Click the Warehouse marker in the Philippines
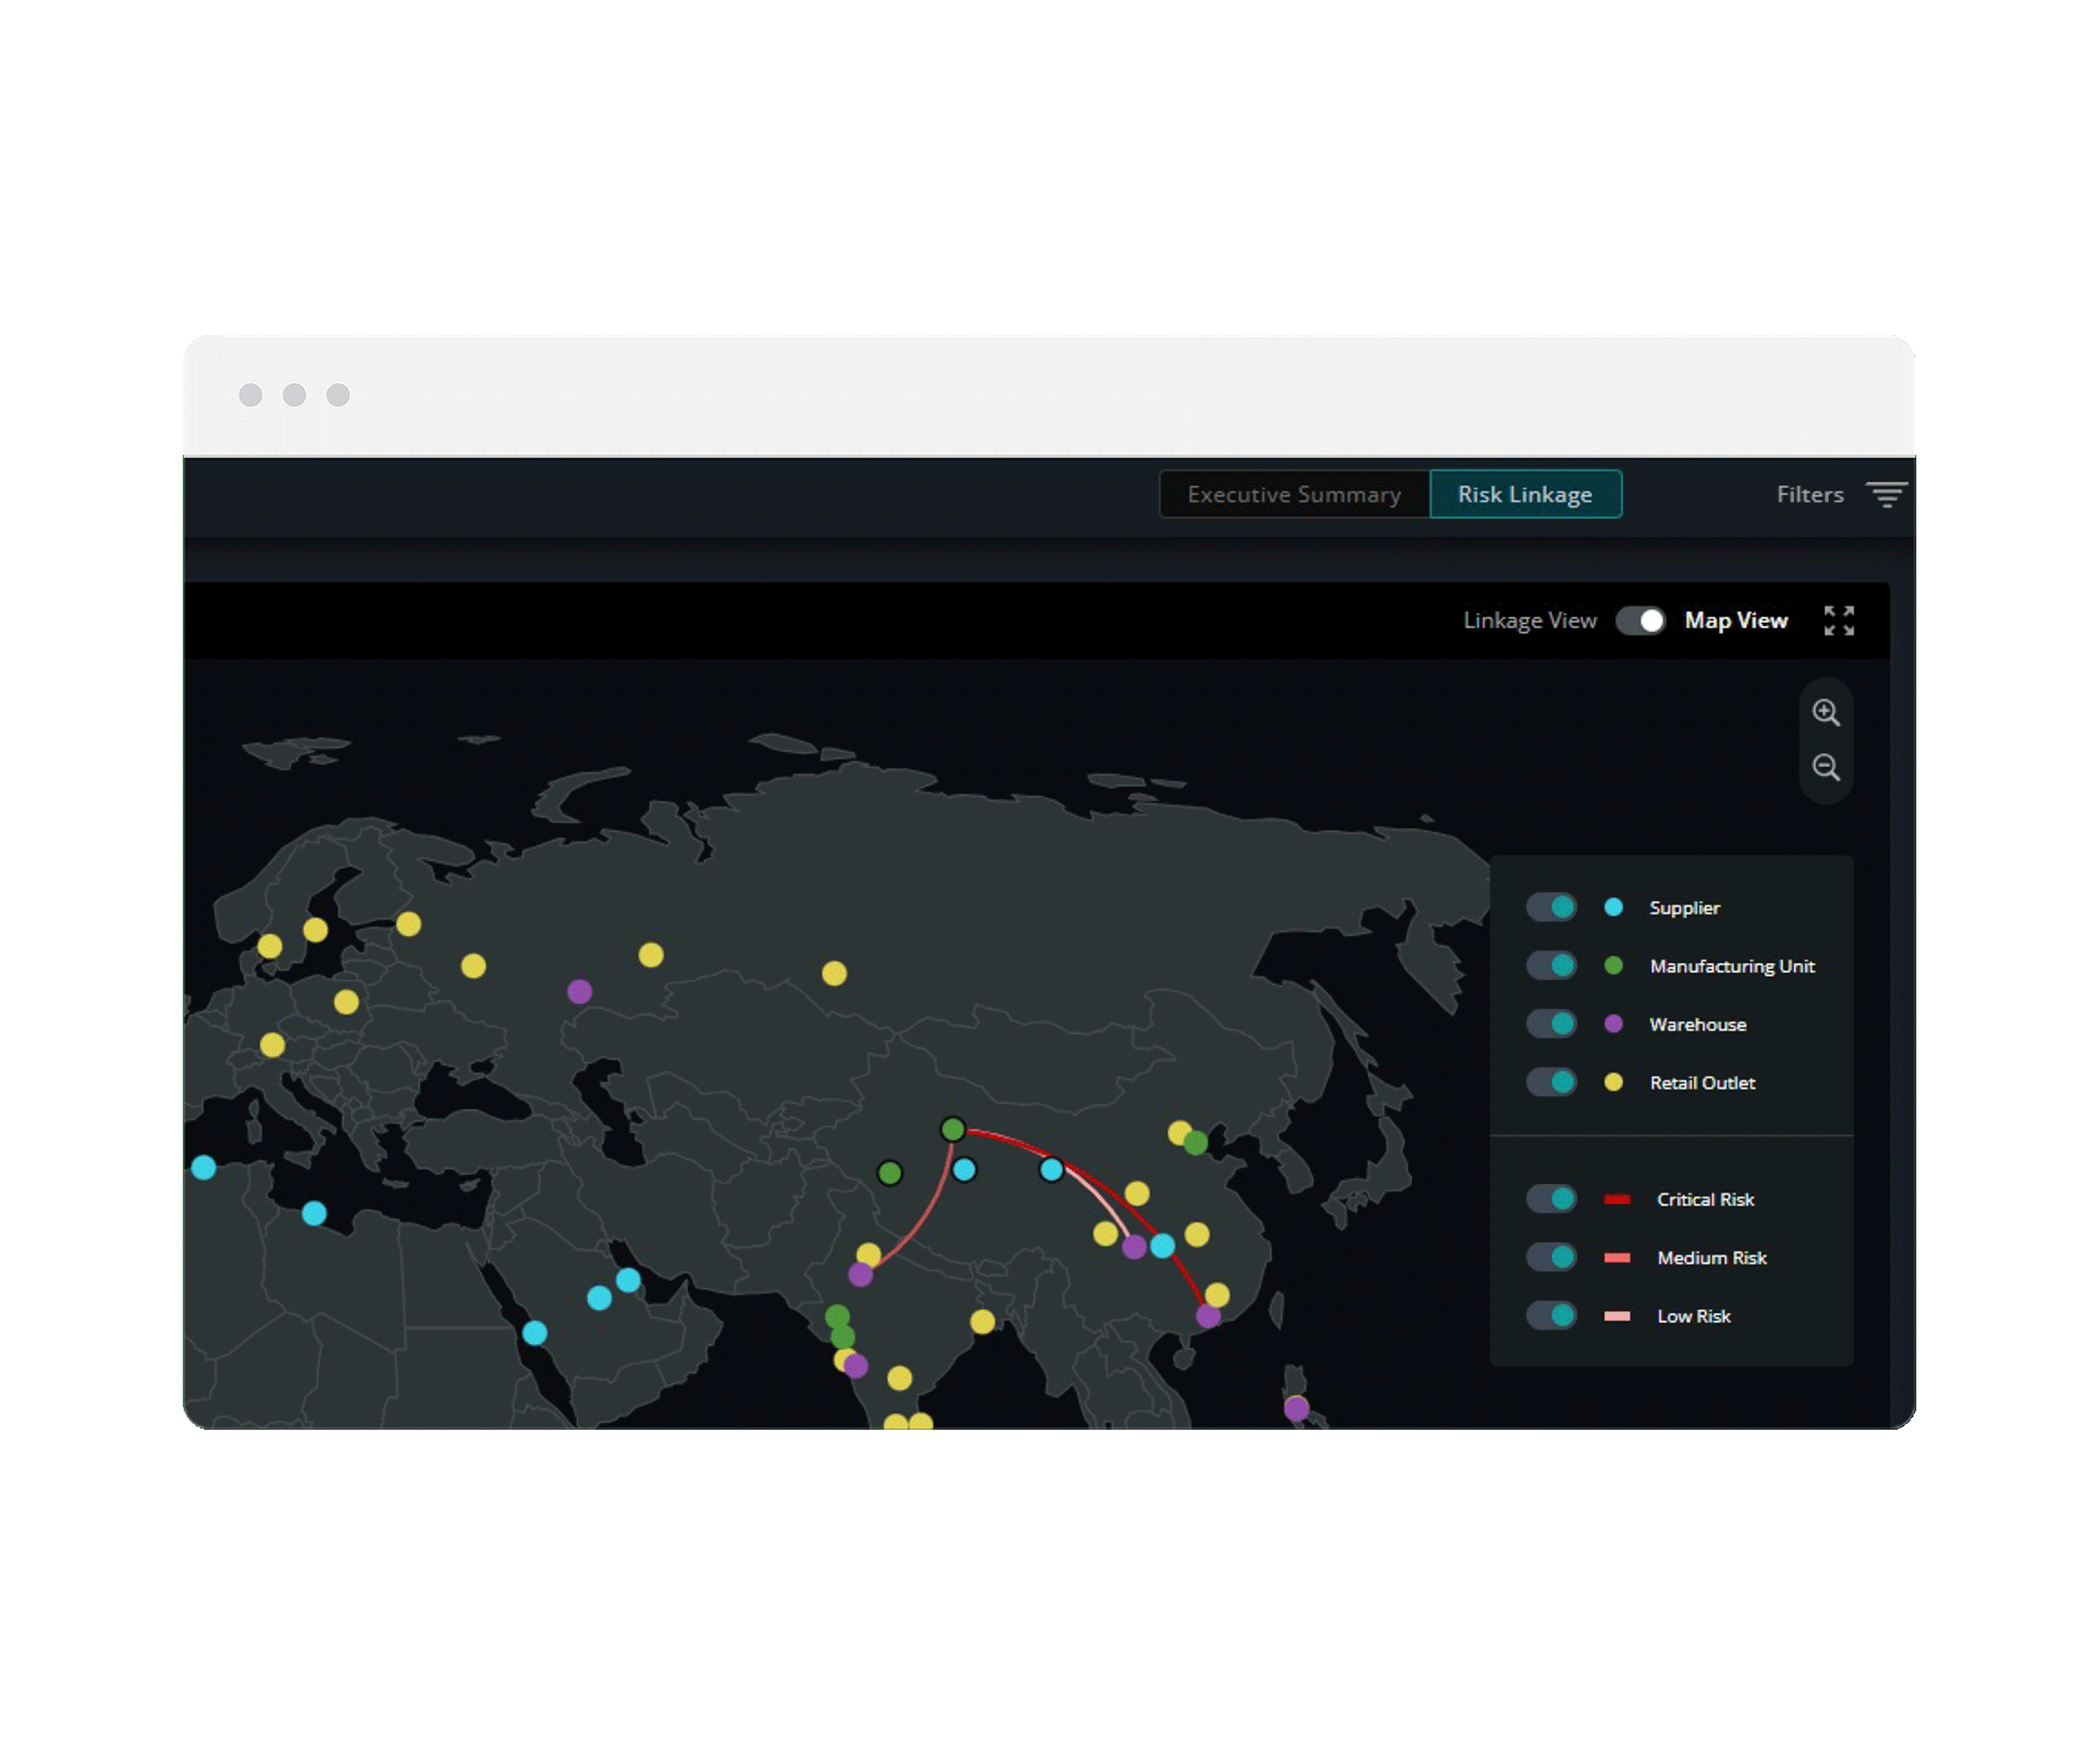 pyautogui.click(x=1296, y=1408)
